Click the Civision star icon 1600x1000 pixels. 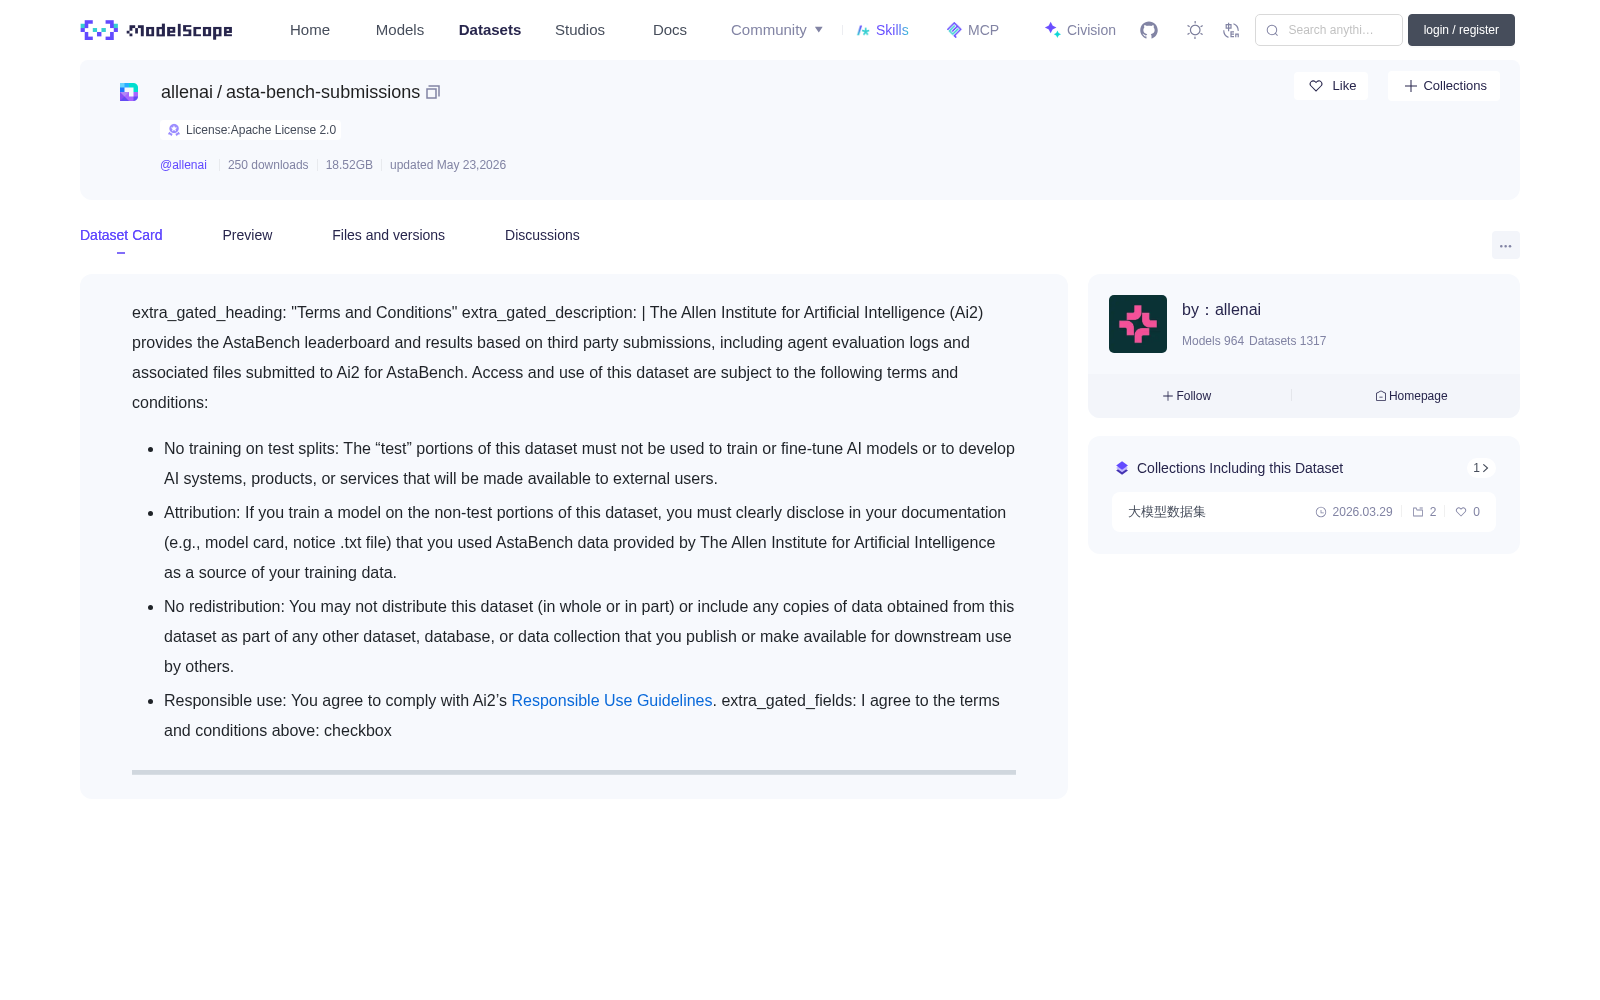click(x=1052, y=30)
